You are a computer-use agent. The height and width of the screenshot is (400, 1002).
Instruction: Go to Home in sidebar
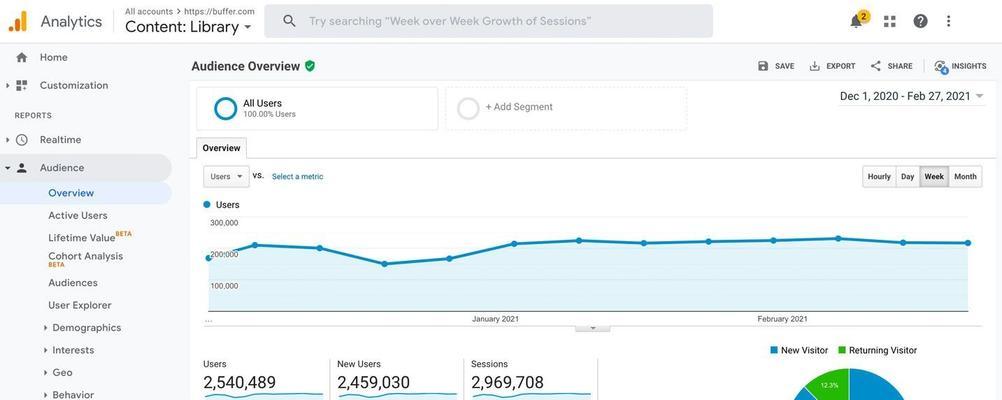pos(54,58)
